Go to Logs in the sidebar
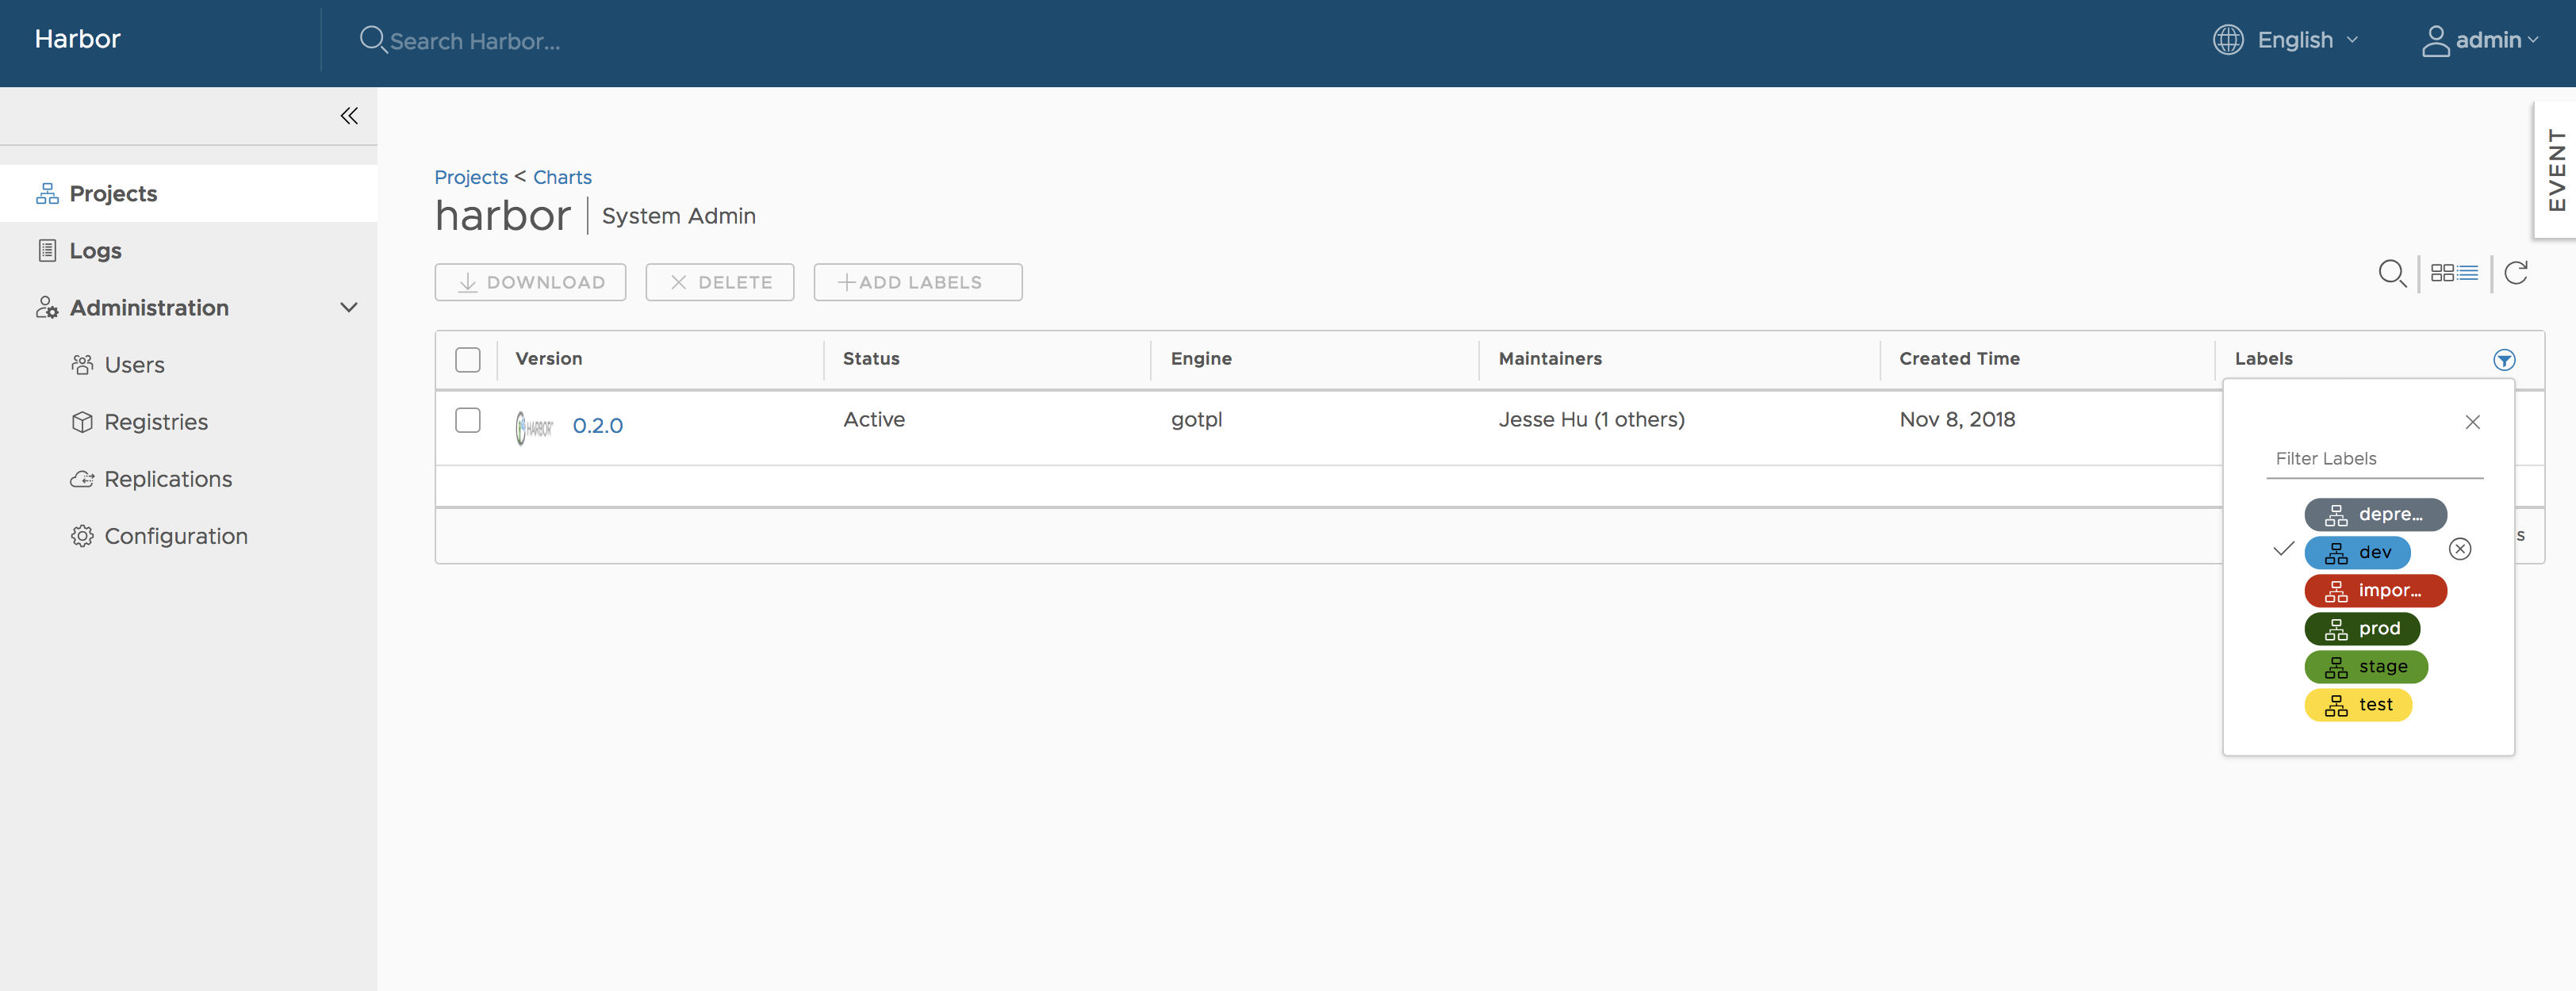 point(95,251)
